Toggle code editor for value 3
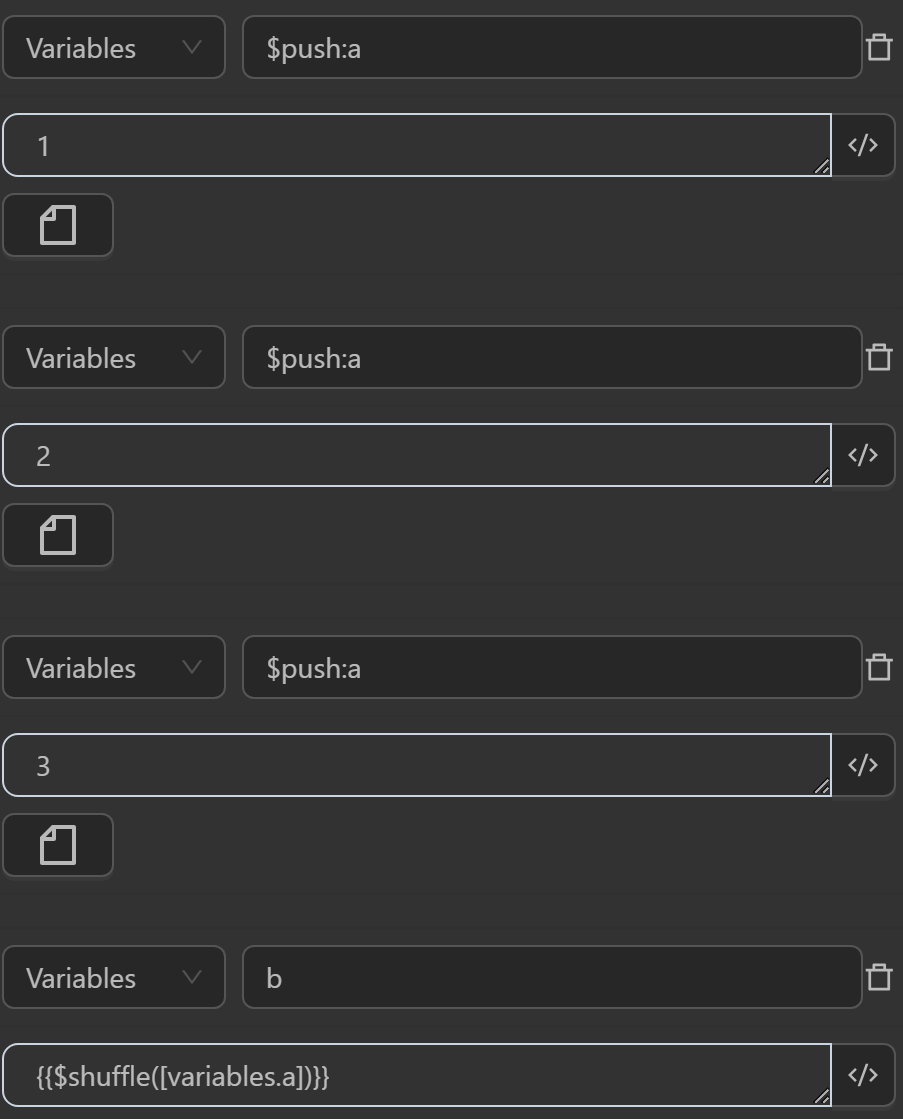 pos(863,765)
